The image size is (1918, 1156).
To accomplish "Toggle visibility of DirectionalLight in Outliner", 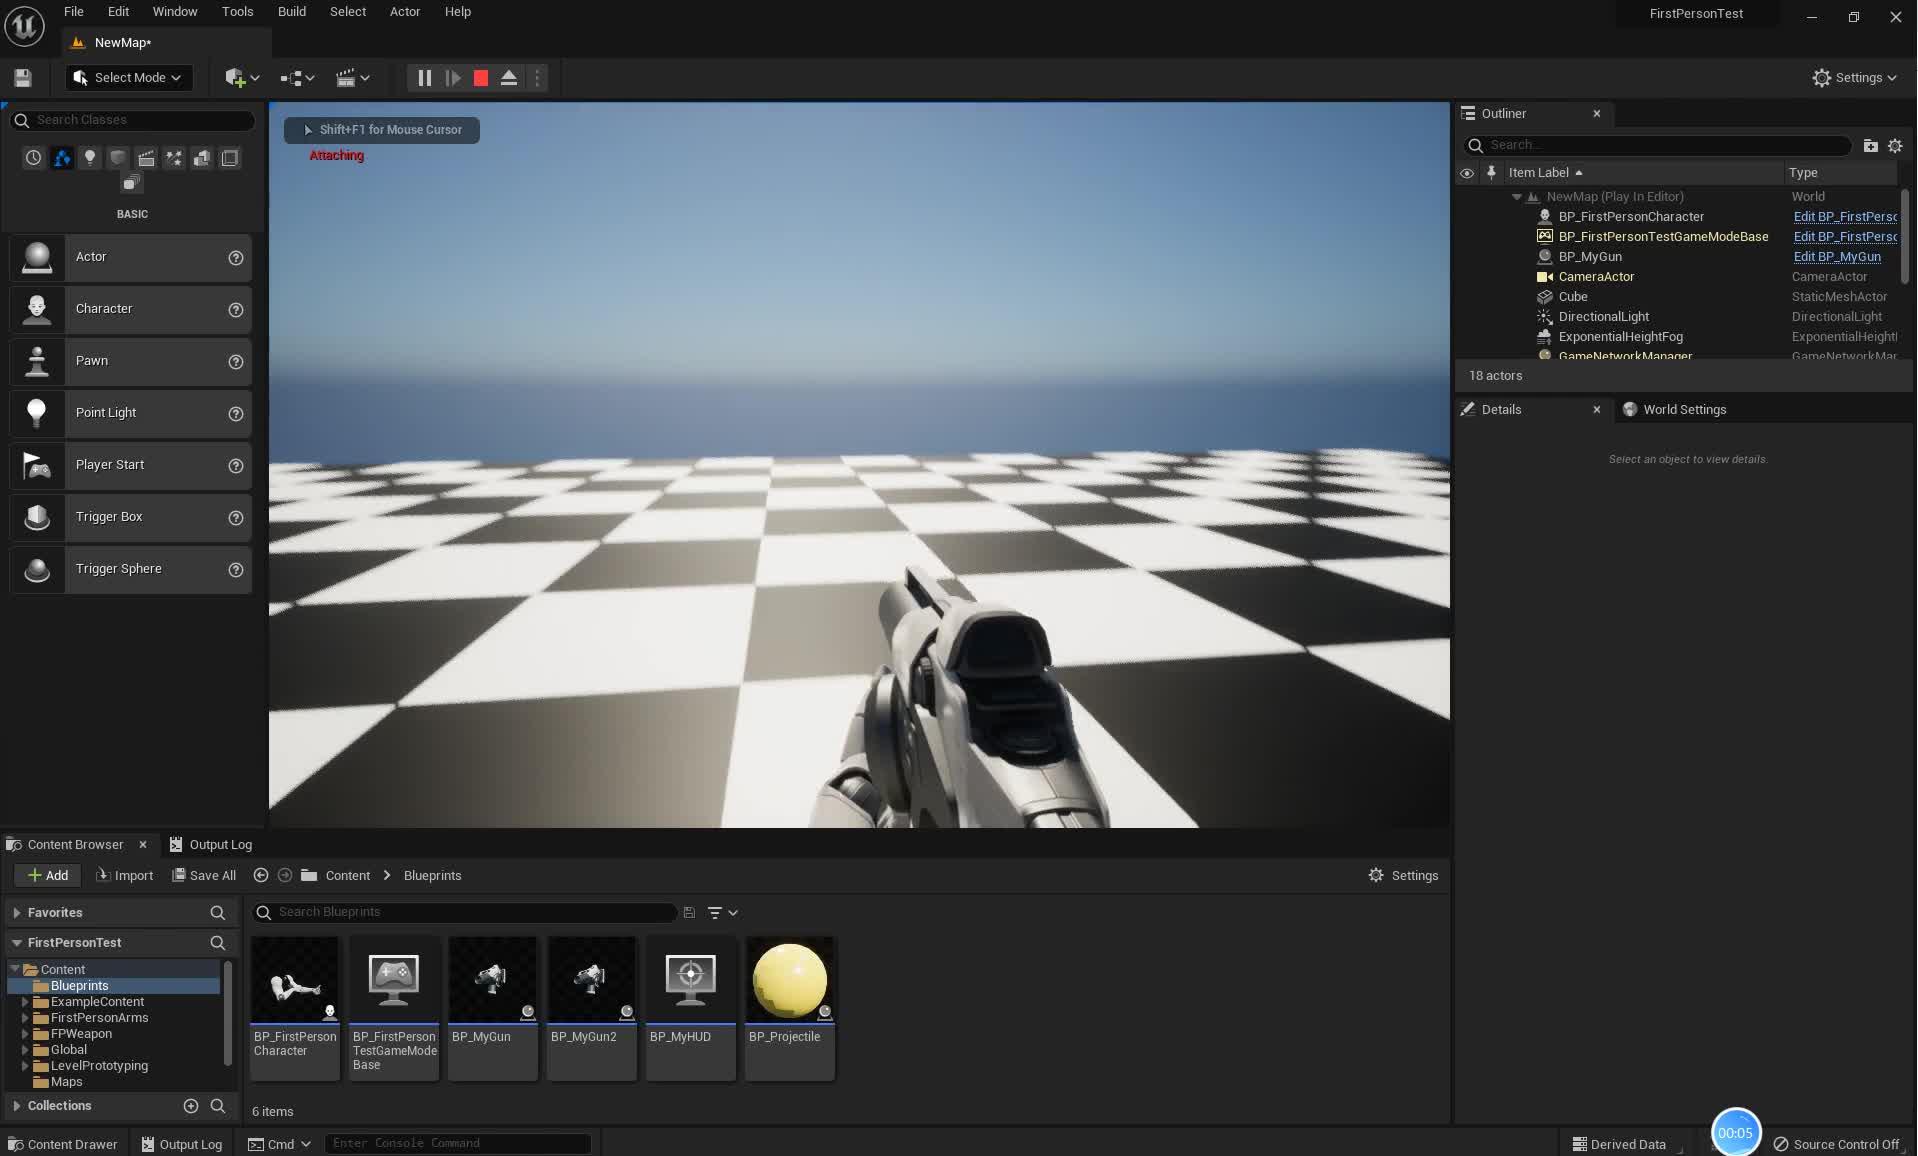I will [1467, 316].
